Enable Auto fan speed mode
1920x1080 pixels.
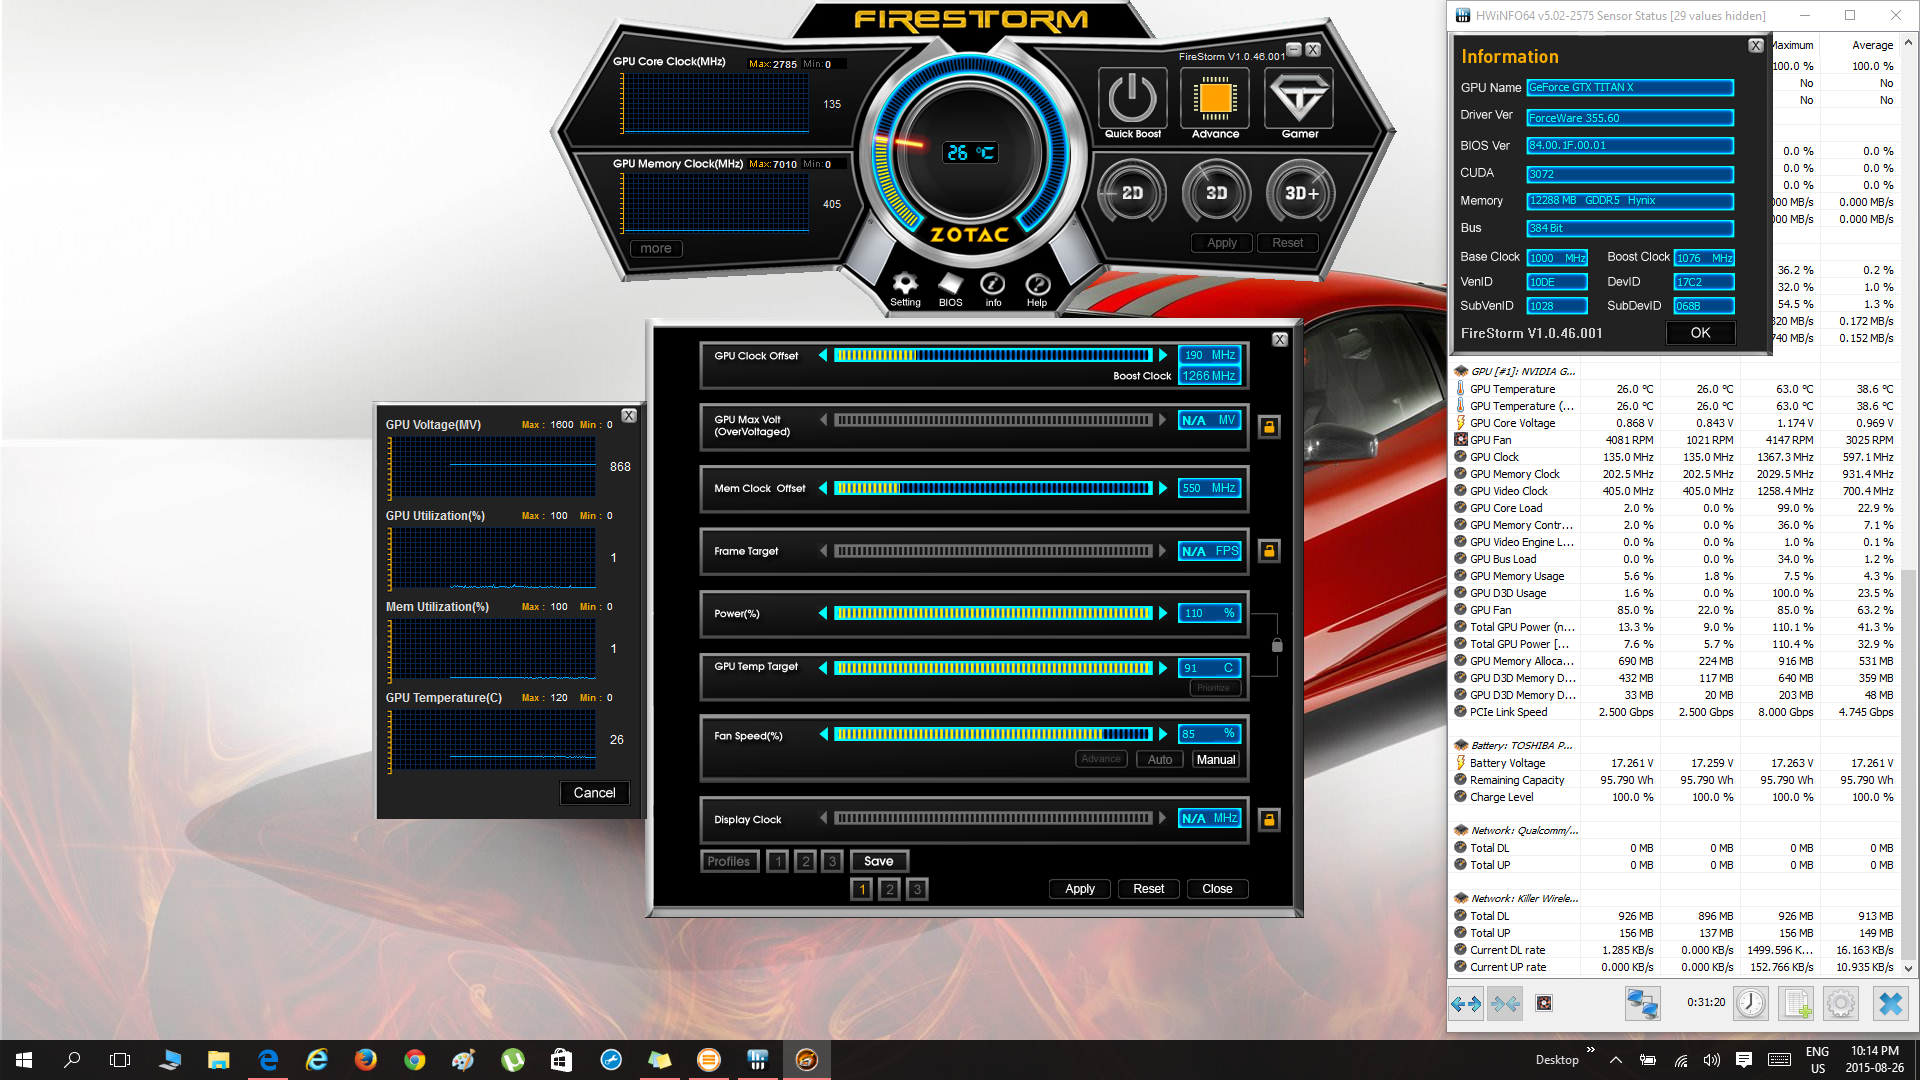(1160, 760)
